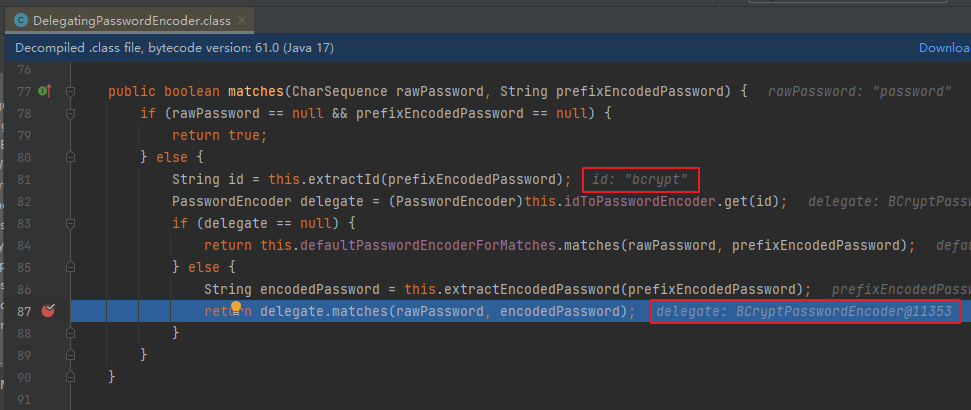The width and height of the screenshot is (971, 410).
Task: Click the fold end marker at line 88
Action: click(70, 333)
